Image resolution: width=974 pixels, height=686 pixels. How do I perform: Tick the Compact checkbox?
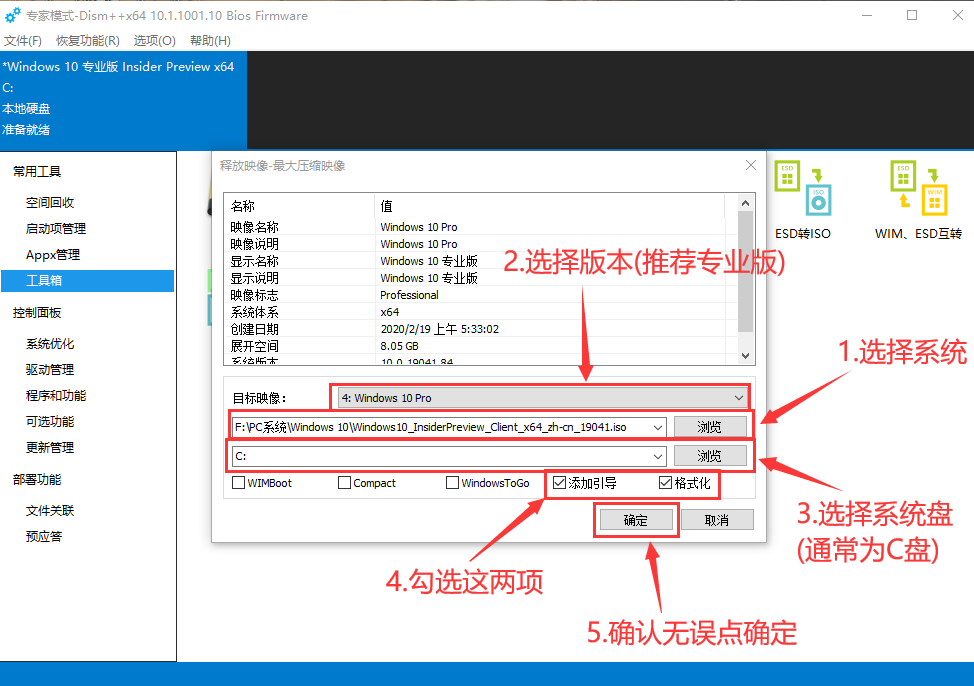click(x=345, y=483)
